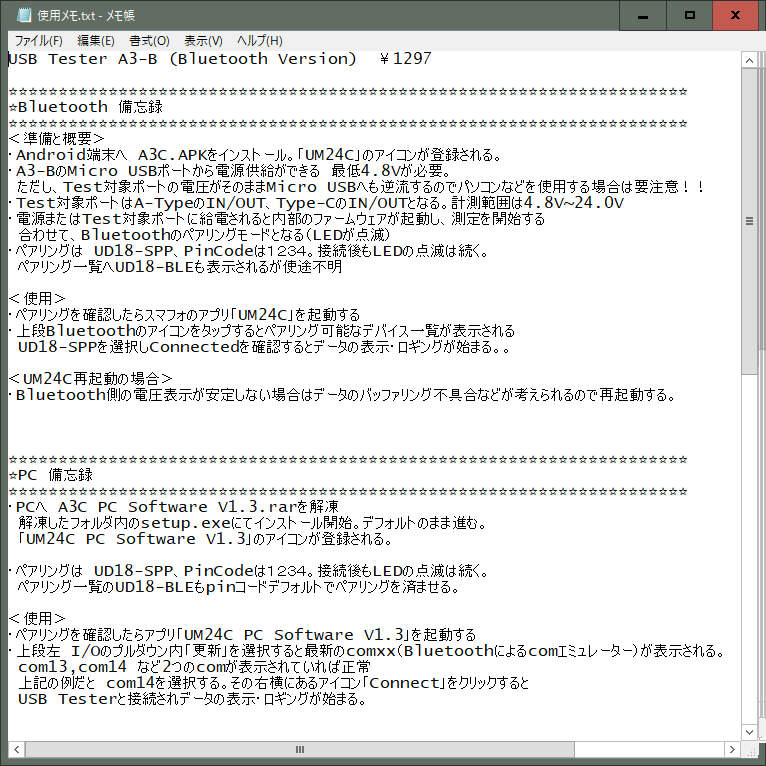Click the horizontal scrollbar right arrow
The width and height of the screenshot is (766, 766).
coord(731,749)
